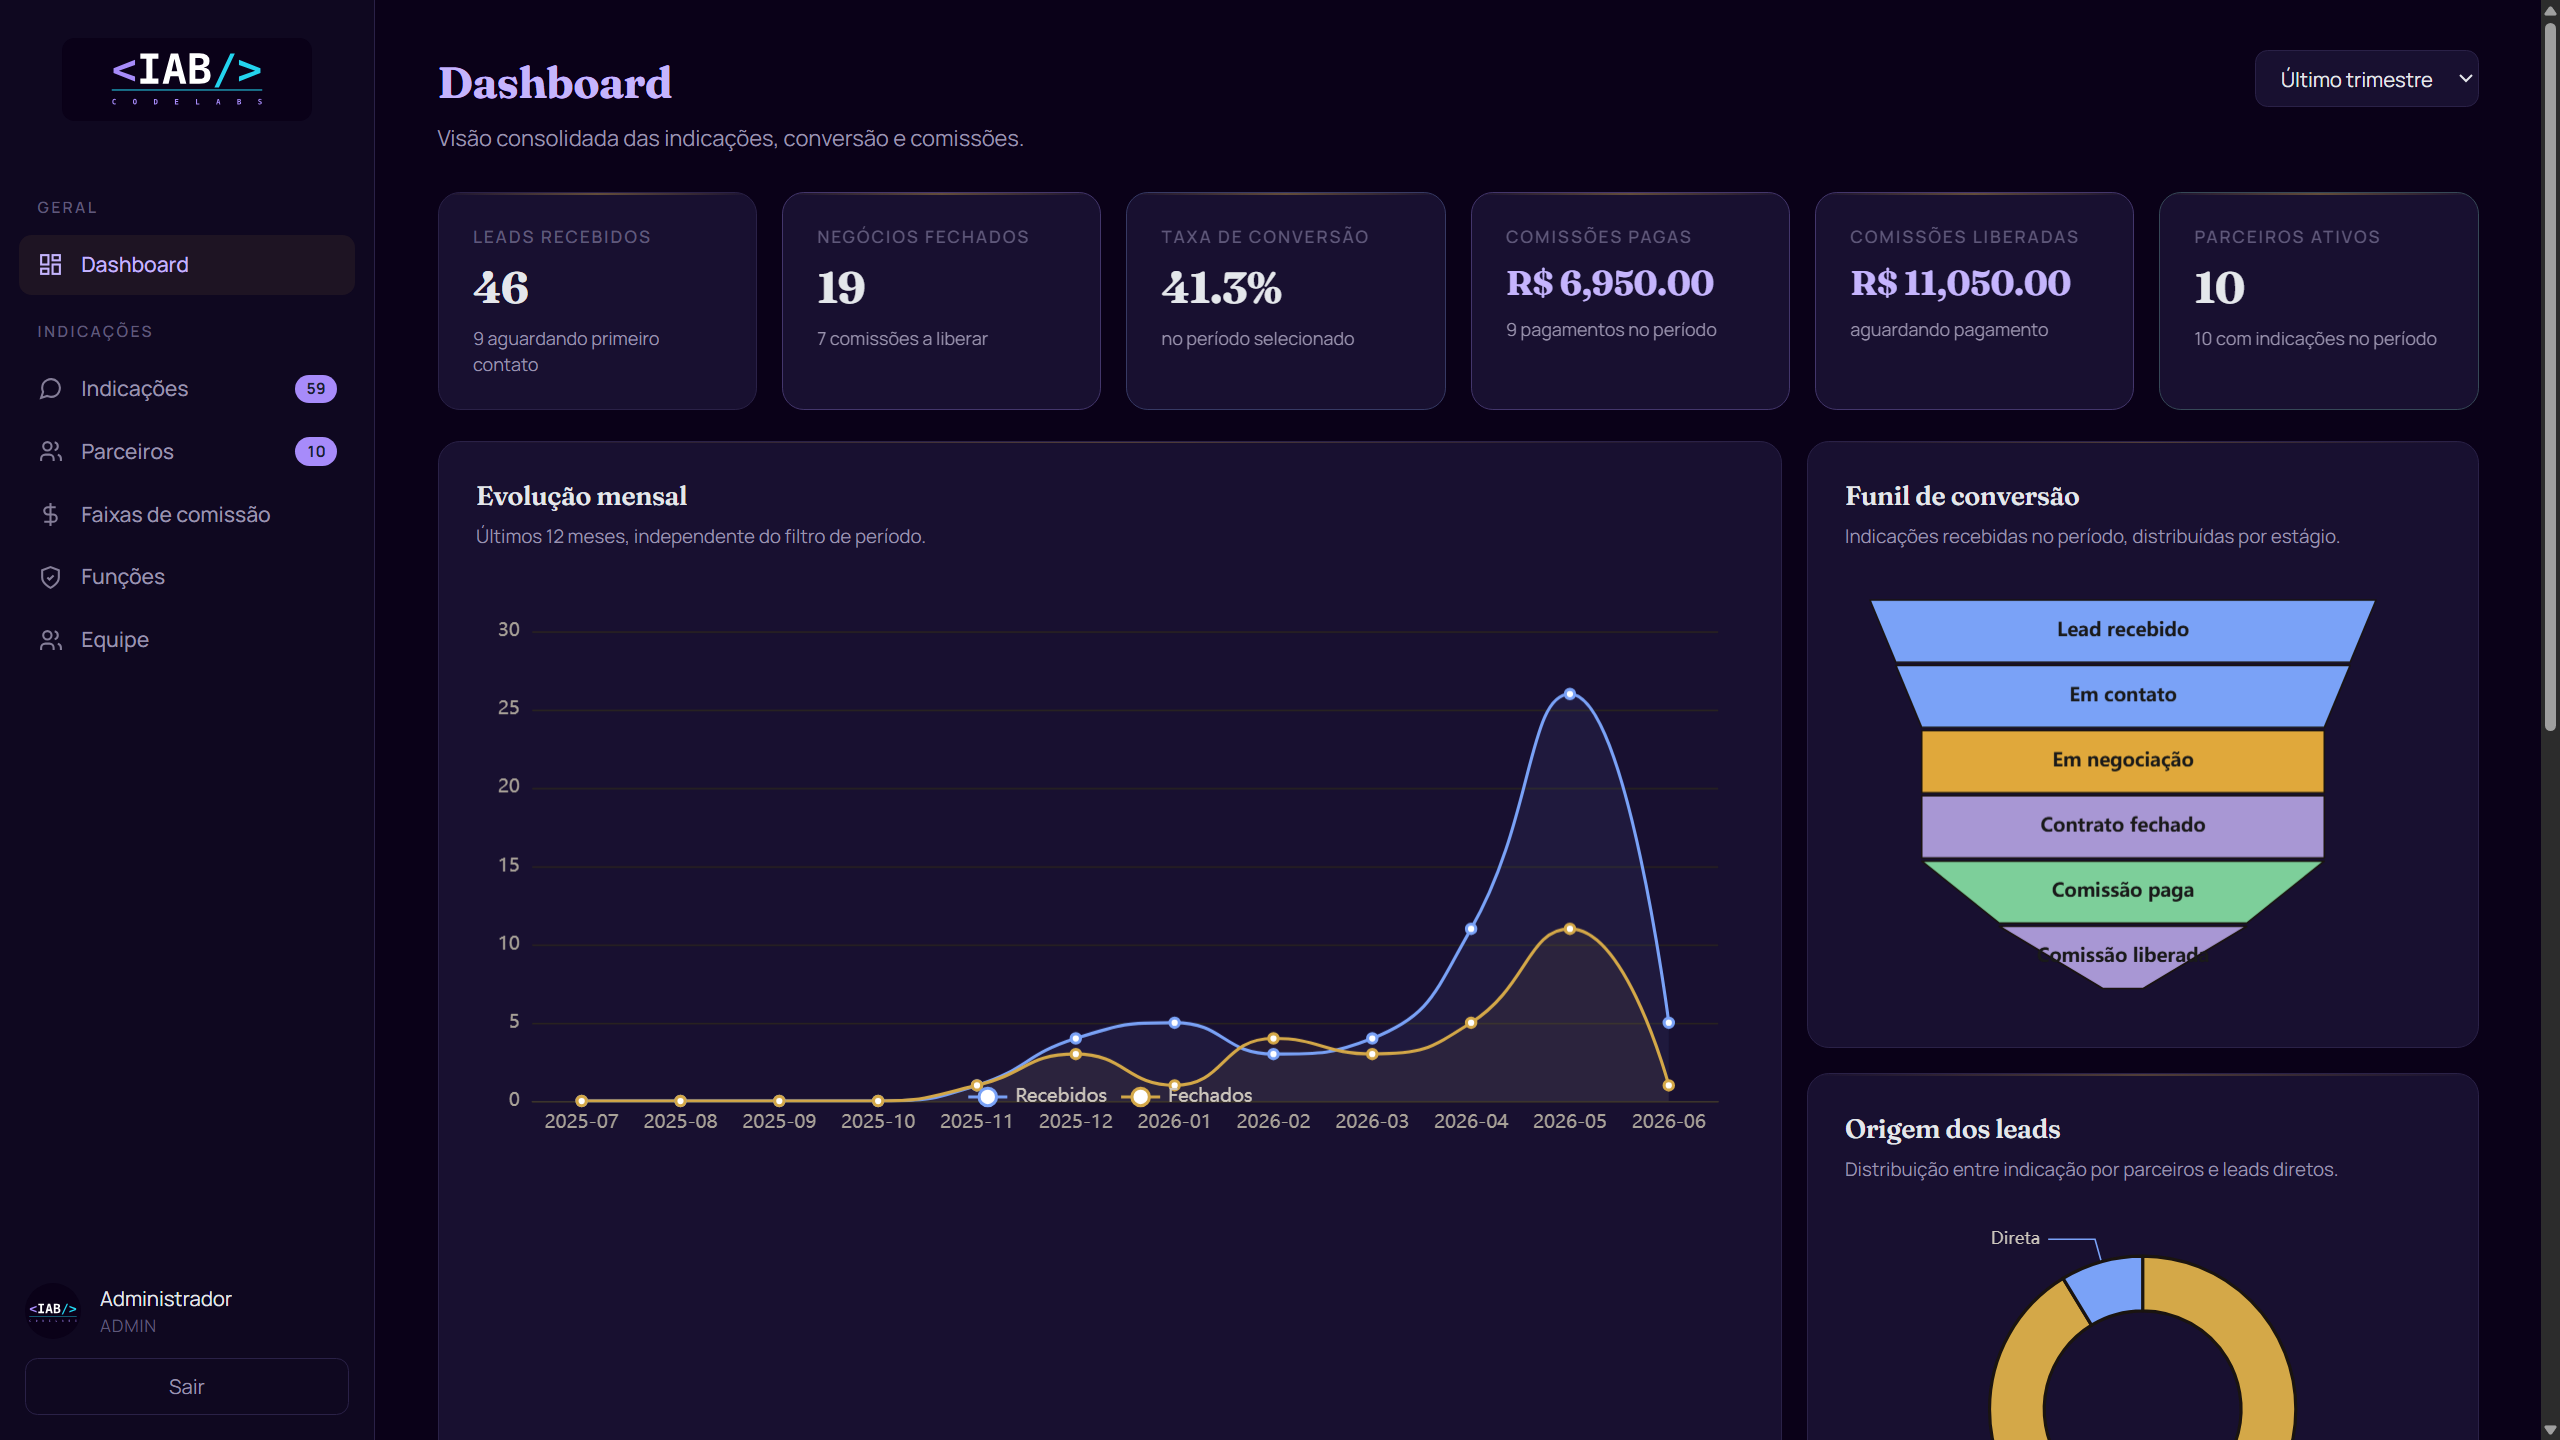Click the Negócios Fechados card
The width and height of the screenshot is (2560, 1440).
point(941,301)
